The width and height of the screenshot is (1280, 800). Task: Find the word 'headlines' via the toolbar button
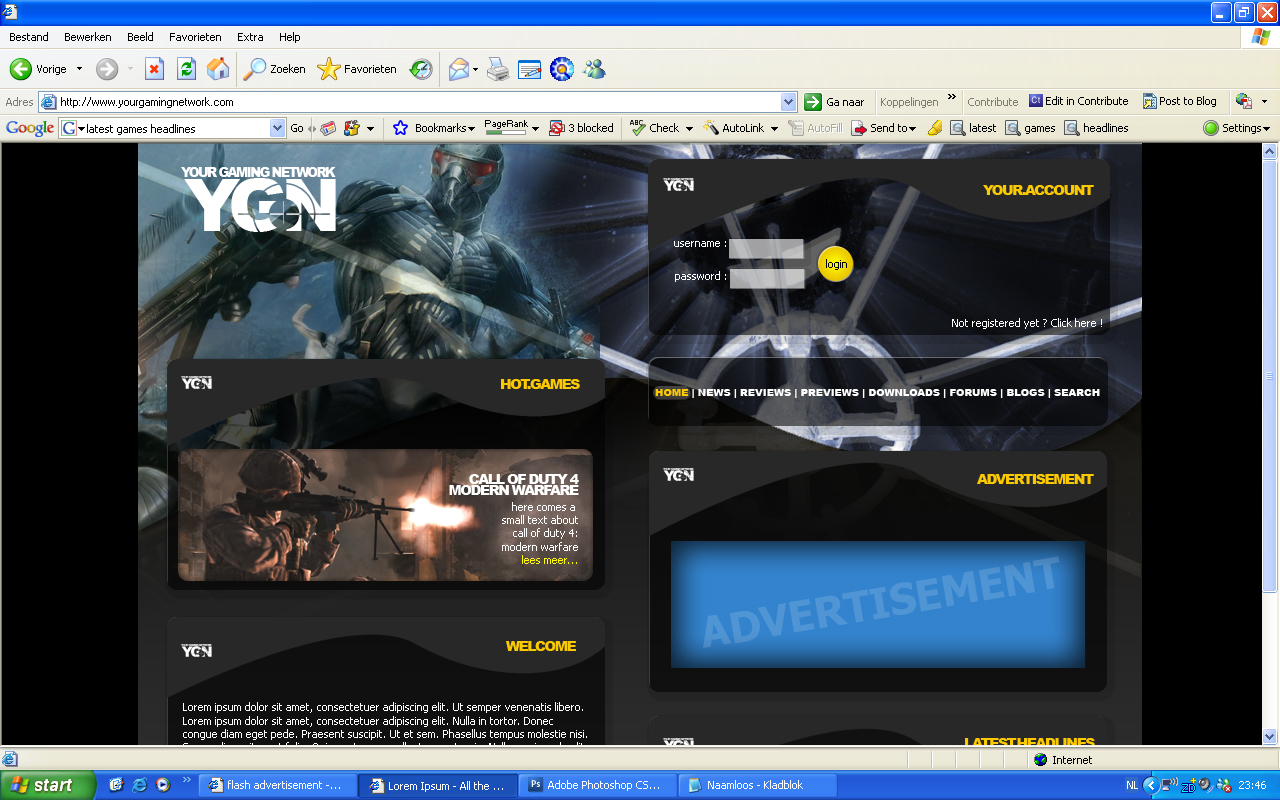click(x=1097, y=128)
